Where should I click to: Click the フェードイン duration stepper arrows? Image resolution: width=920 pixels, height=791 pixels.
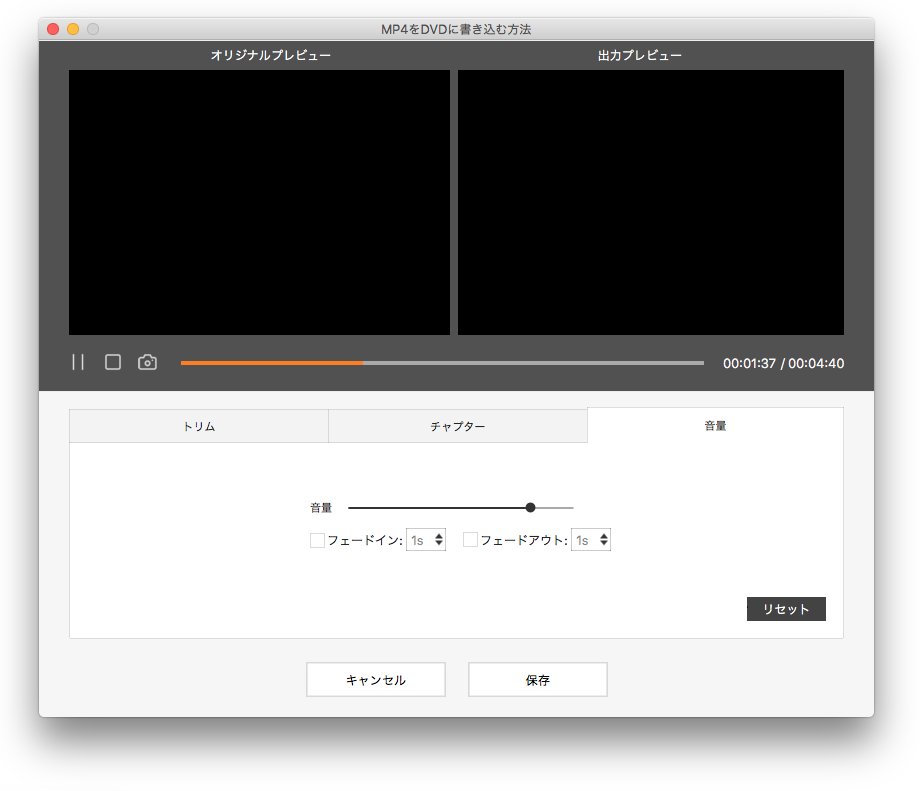click(439, 540)
